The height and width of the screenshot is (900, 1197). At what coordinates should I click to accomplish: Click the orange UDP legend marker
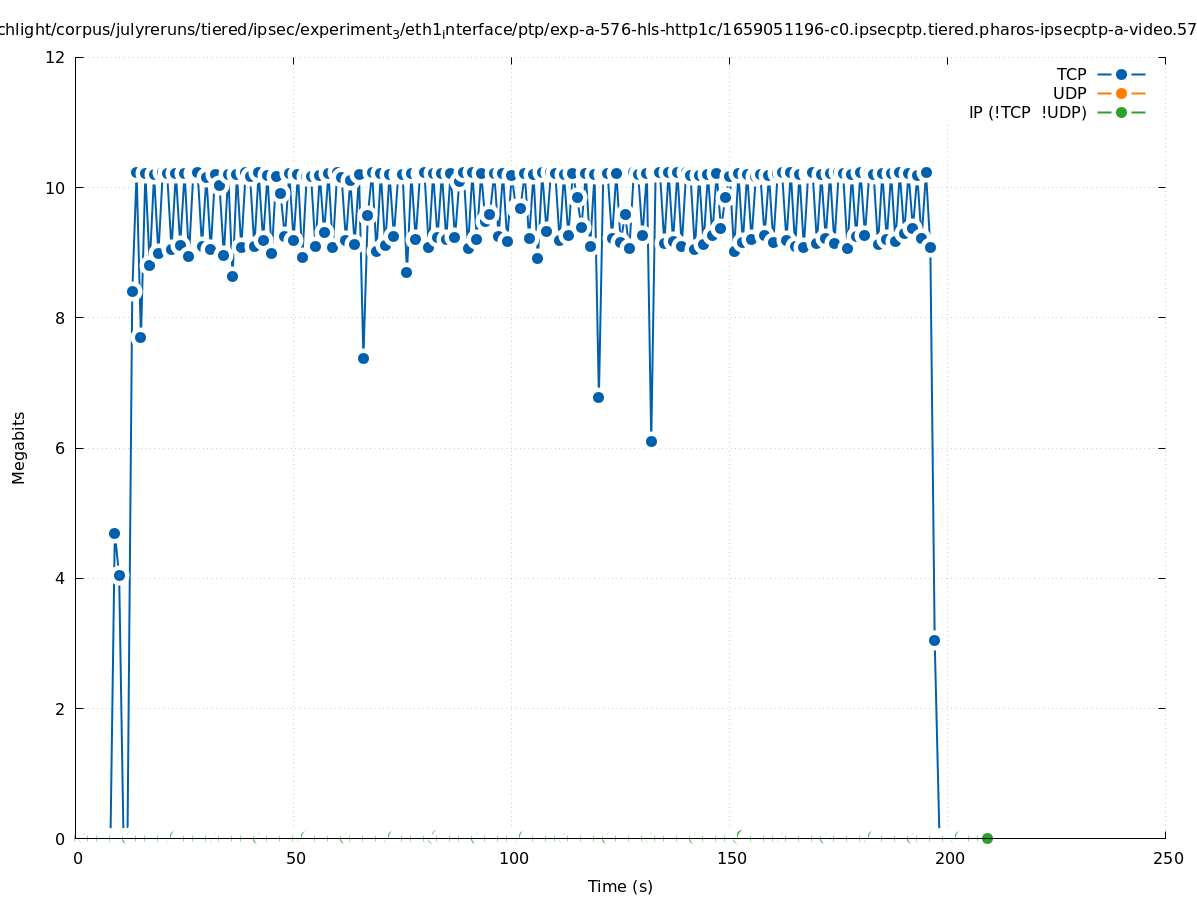point(1121,93)
